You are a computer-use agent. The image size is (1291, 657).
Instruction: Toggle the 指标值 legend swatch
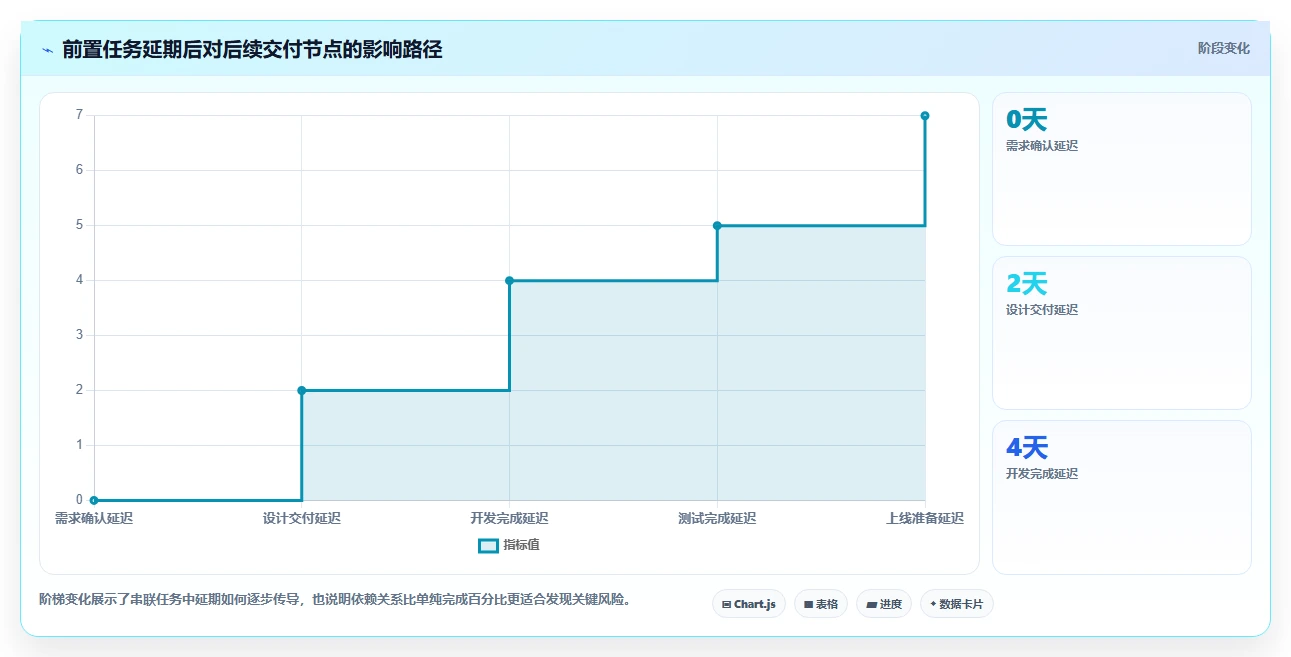point(488,546)
